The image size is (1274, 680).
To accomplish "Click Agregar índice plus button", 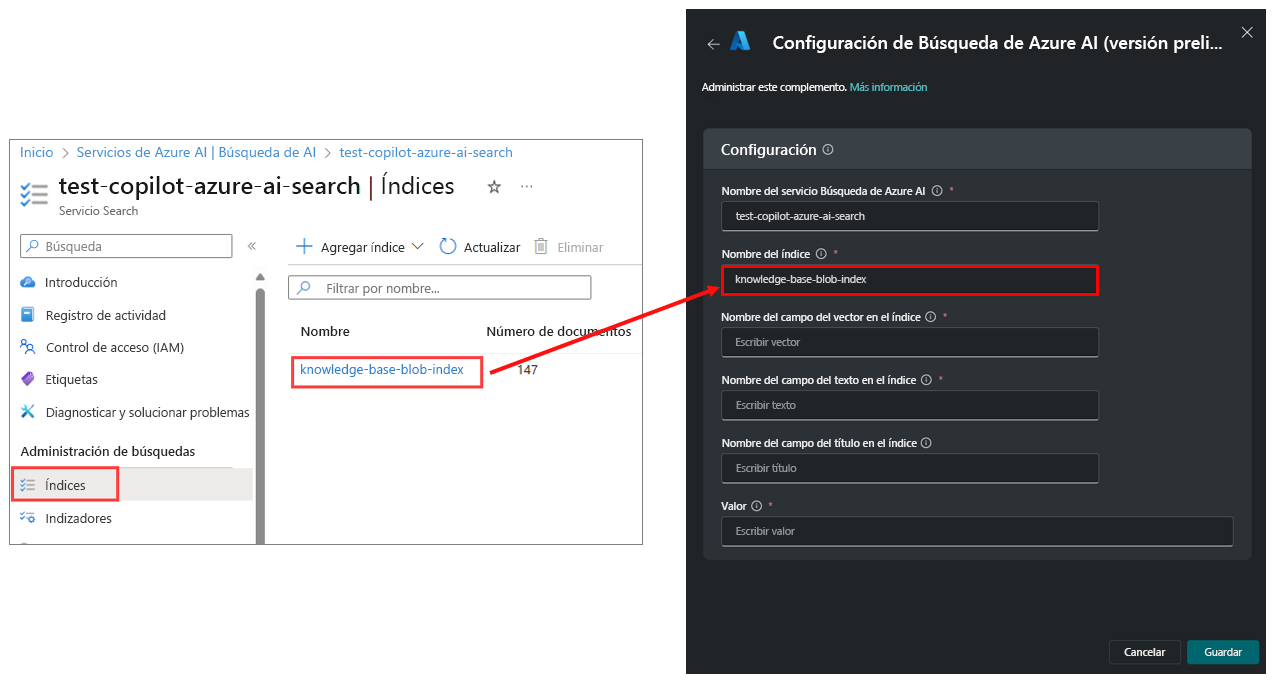I will click(x=351, y=247).
